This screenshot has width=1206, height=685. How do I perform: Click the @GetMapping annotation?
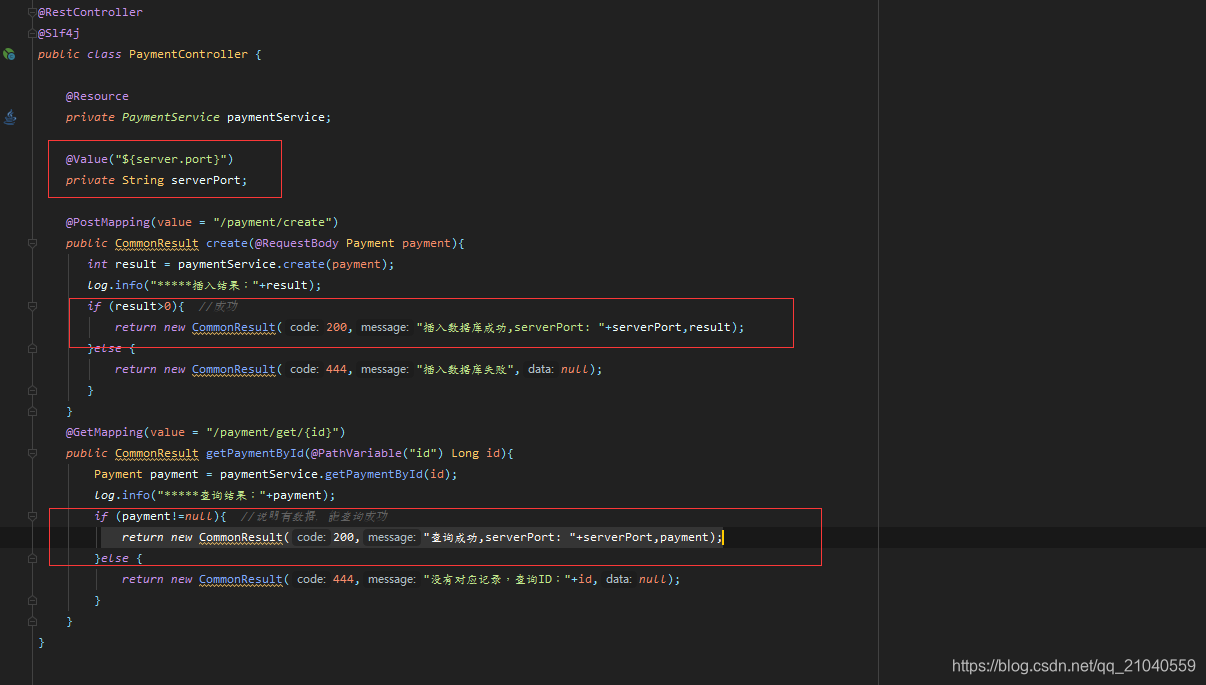point(104,432)
